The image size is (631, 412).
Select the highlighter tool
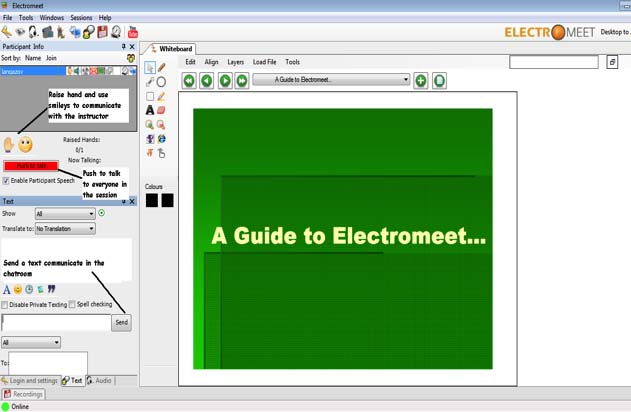click(161, 97)
